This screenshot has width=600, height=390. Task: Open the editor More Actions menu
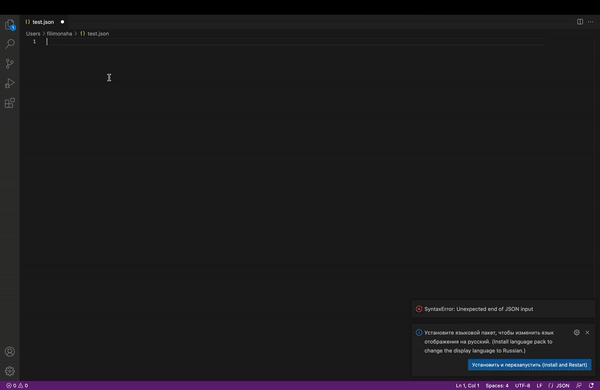click(x=590, y=22)
